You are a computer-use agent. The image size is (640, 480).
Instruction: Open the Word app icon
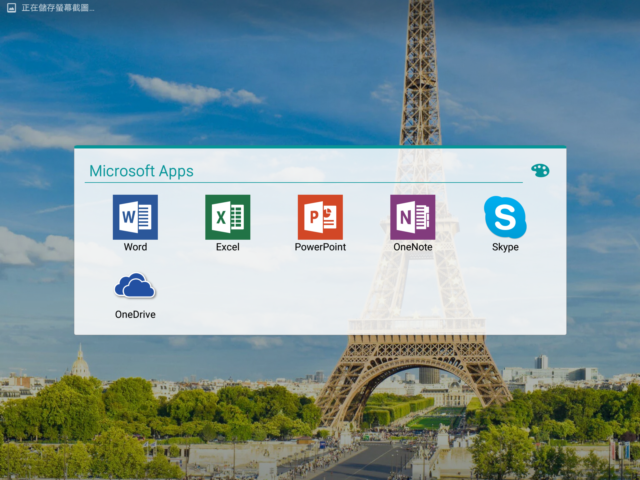tap(135, 217)
